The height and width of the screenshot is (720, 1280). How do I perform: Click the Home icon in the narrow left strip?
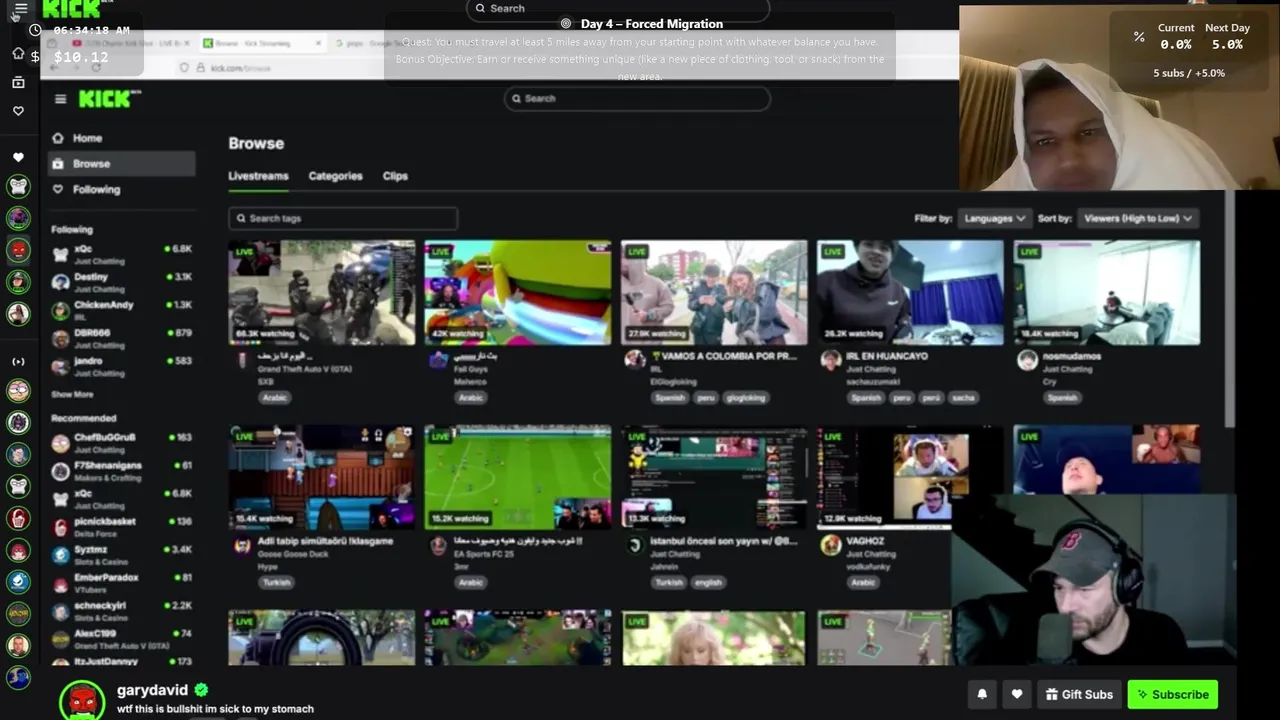click(18, 53)
